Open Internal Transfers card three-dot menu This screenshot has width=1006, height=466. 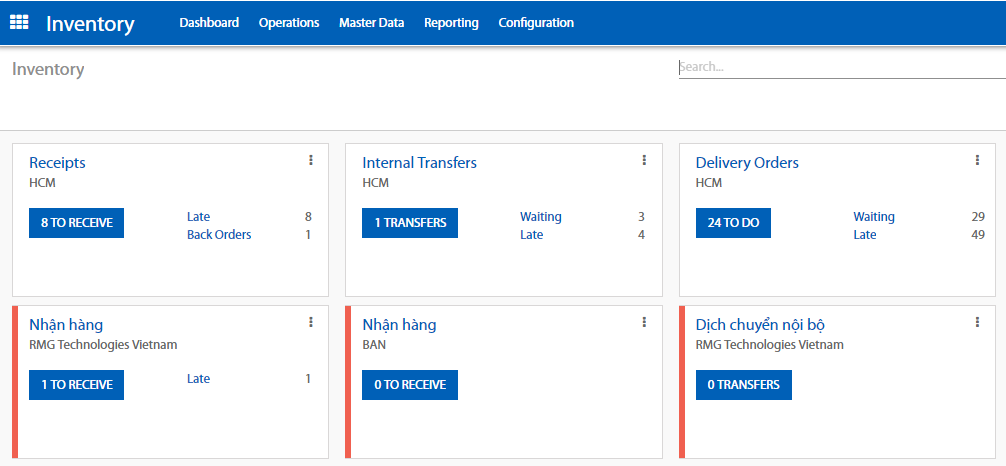[x=644, y=160]
